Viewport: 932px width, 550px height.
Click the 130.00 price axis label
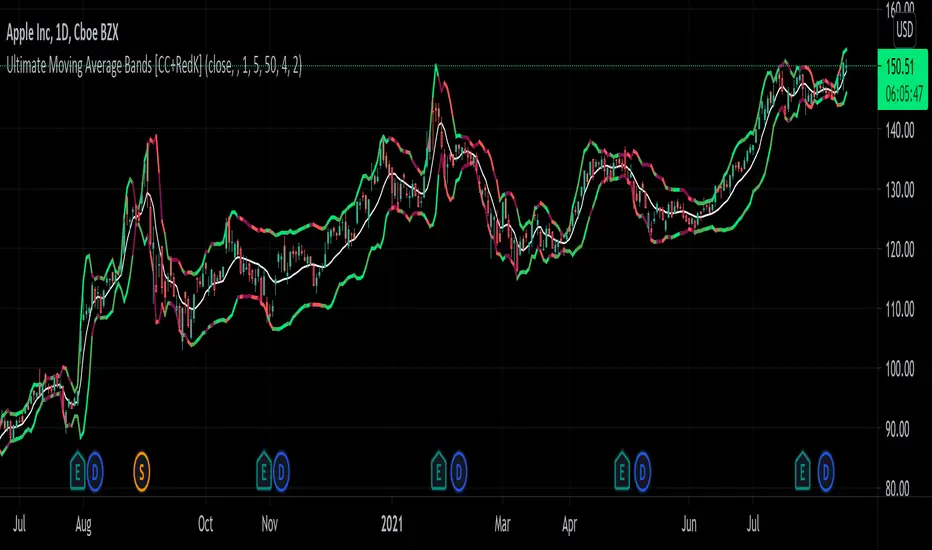pos(900,190)
